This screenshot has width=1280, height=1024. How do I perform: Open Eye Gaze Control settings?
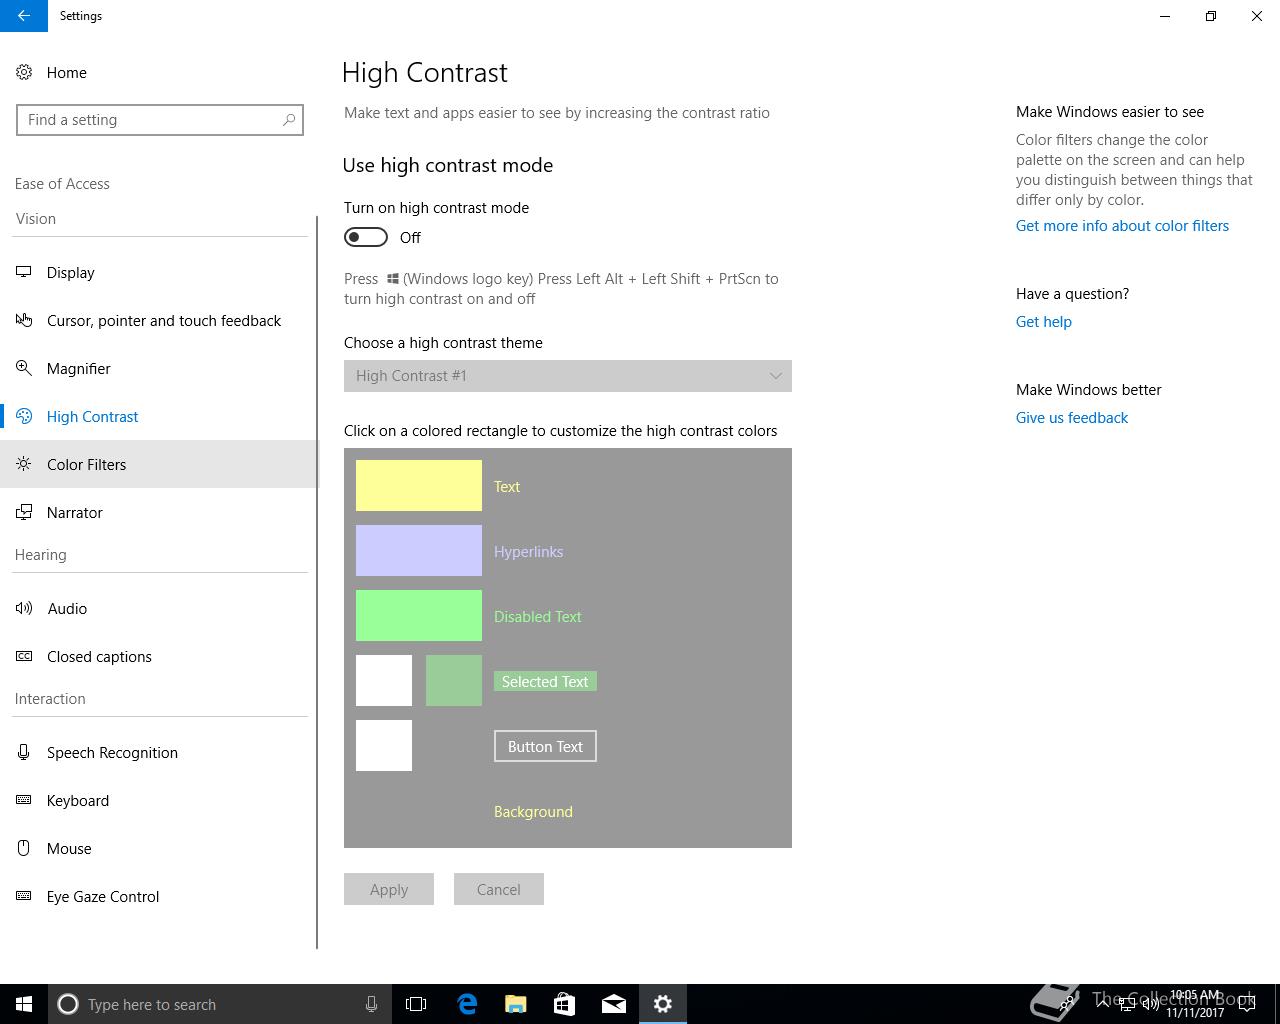point(160,896)
